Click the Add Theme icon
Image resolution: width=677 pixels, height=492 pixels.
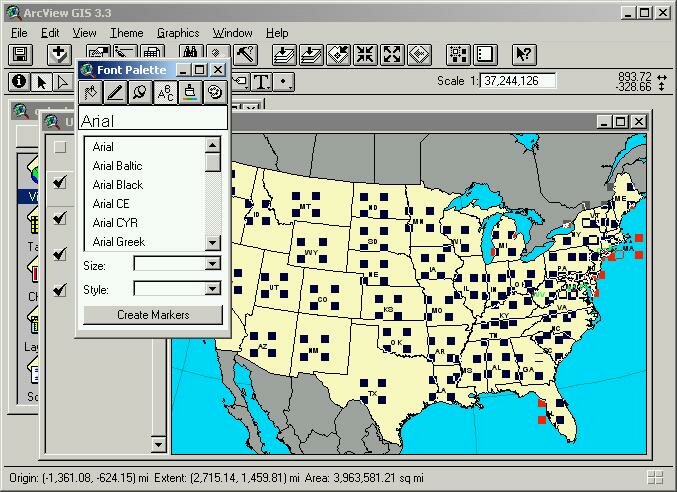click(x=59, y=55)
